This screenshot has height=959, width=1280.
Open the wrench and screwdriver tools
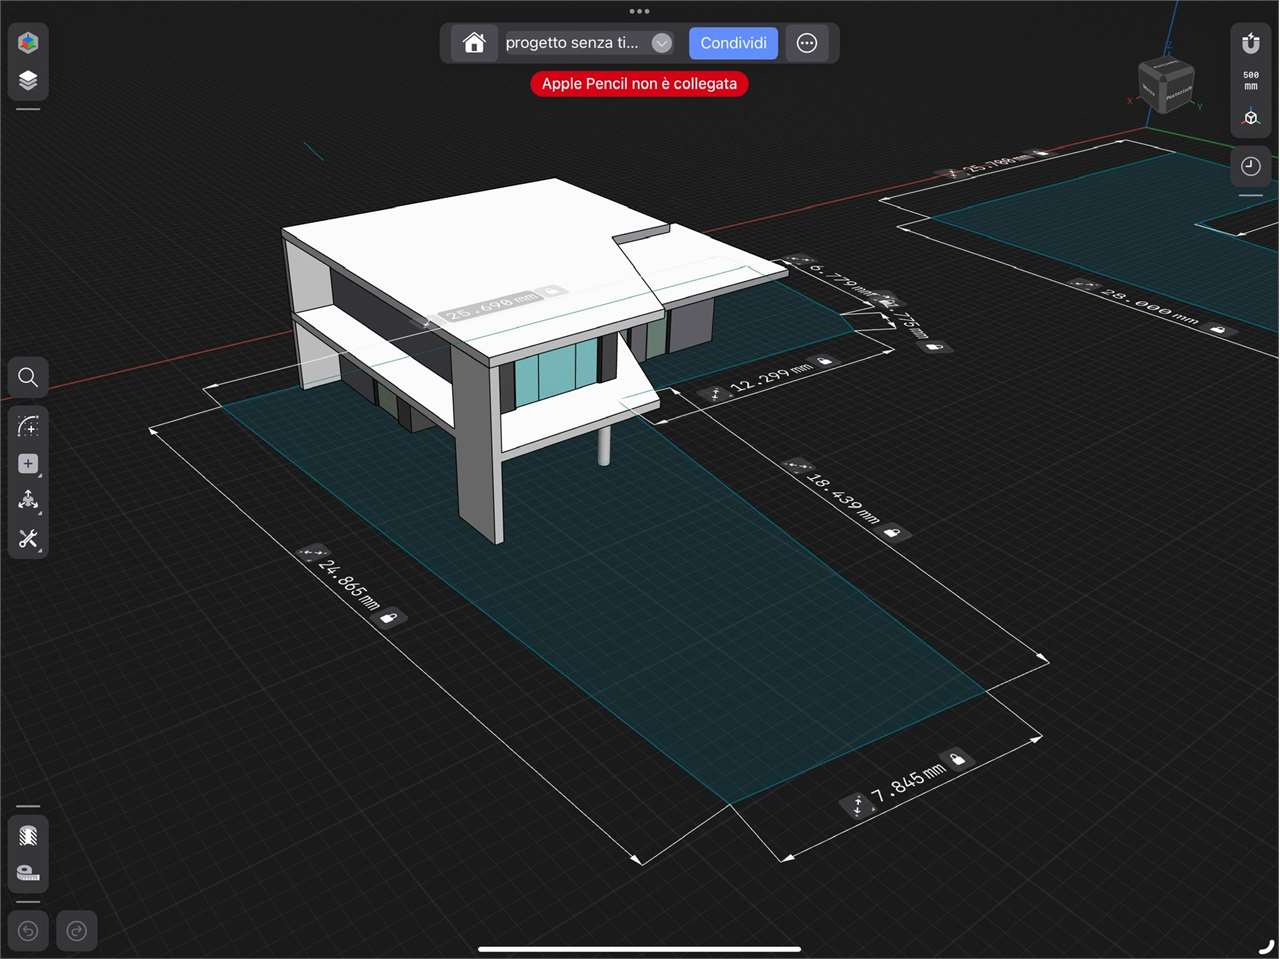pyautogui.click(x=28, y=539)
